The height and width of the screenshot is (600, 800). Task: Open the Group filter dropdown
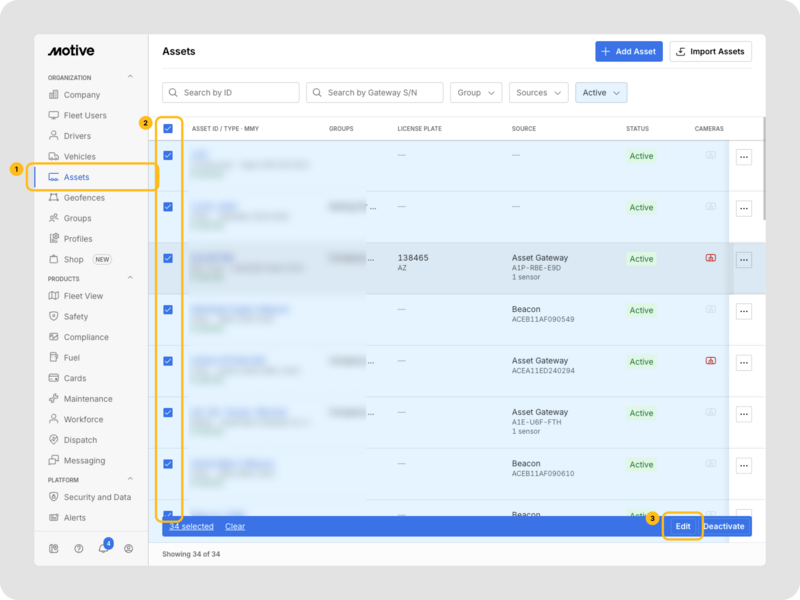point(476,93)
